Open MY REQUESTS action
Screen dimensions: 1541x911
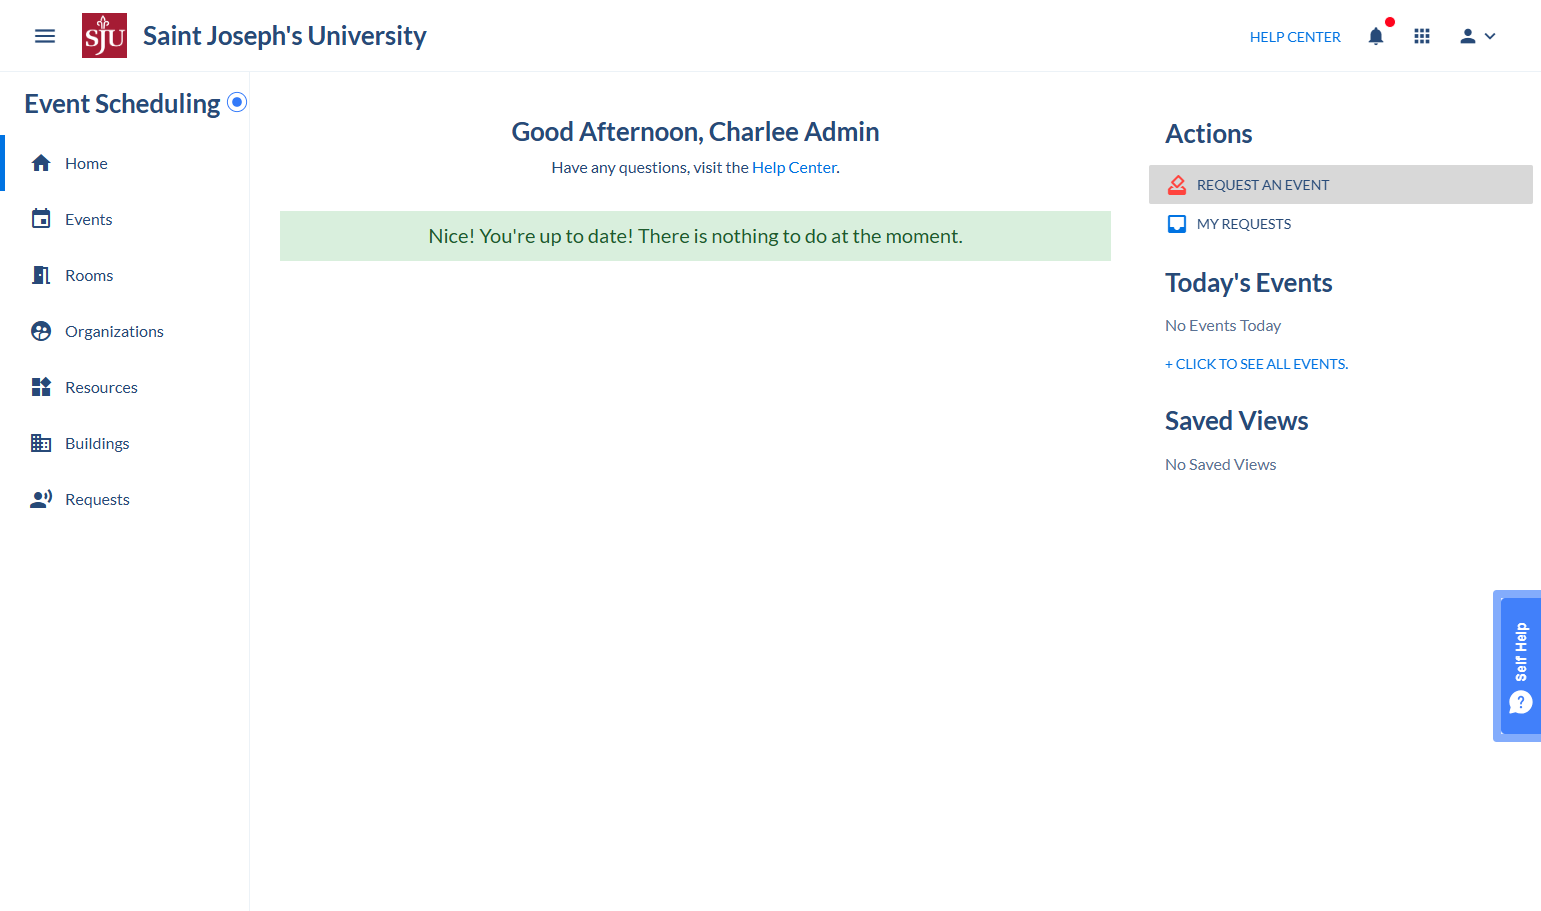pos(1340,224)
